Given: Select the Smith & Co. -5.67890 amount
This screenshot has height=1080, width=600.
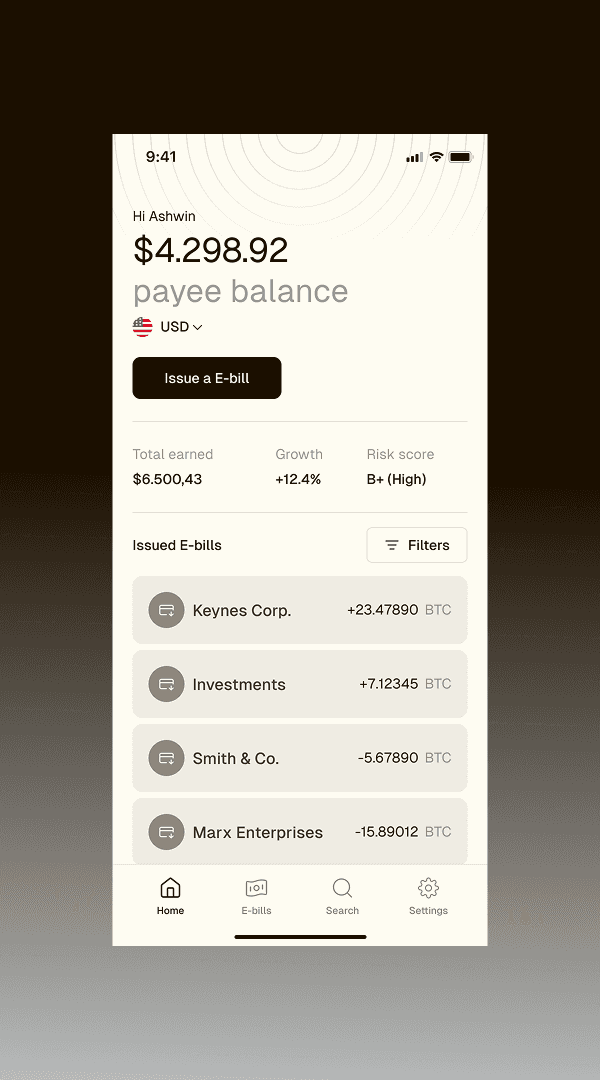Looking at the screenshot, I should 388,758.
